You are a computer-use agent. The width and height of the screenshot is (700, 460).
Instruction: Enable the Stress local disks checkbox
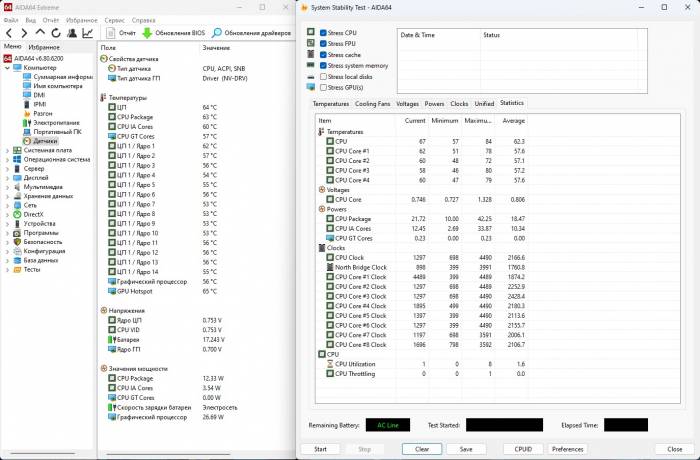click(323, 77)
